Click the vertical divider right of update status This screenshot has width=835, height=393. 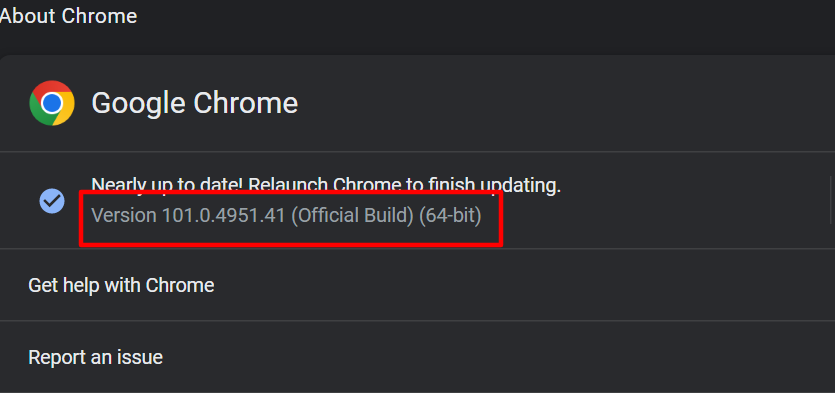pos(830,200)
